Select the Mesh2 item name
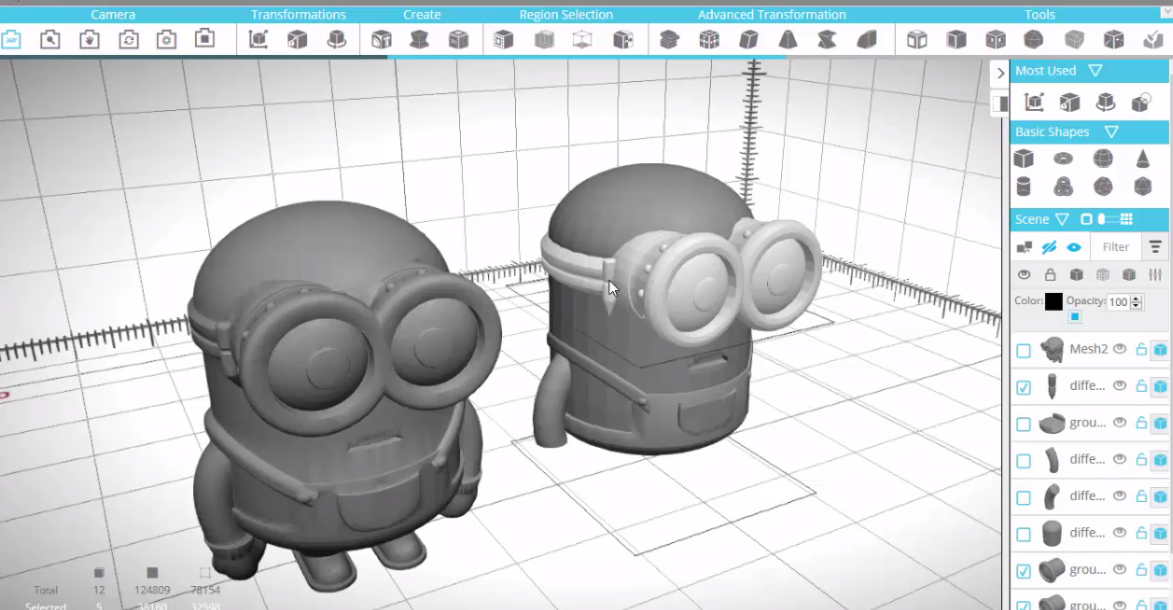This screenshot has width=1173, height=610. 1088,349
